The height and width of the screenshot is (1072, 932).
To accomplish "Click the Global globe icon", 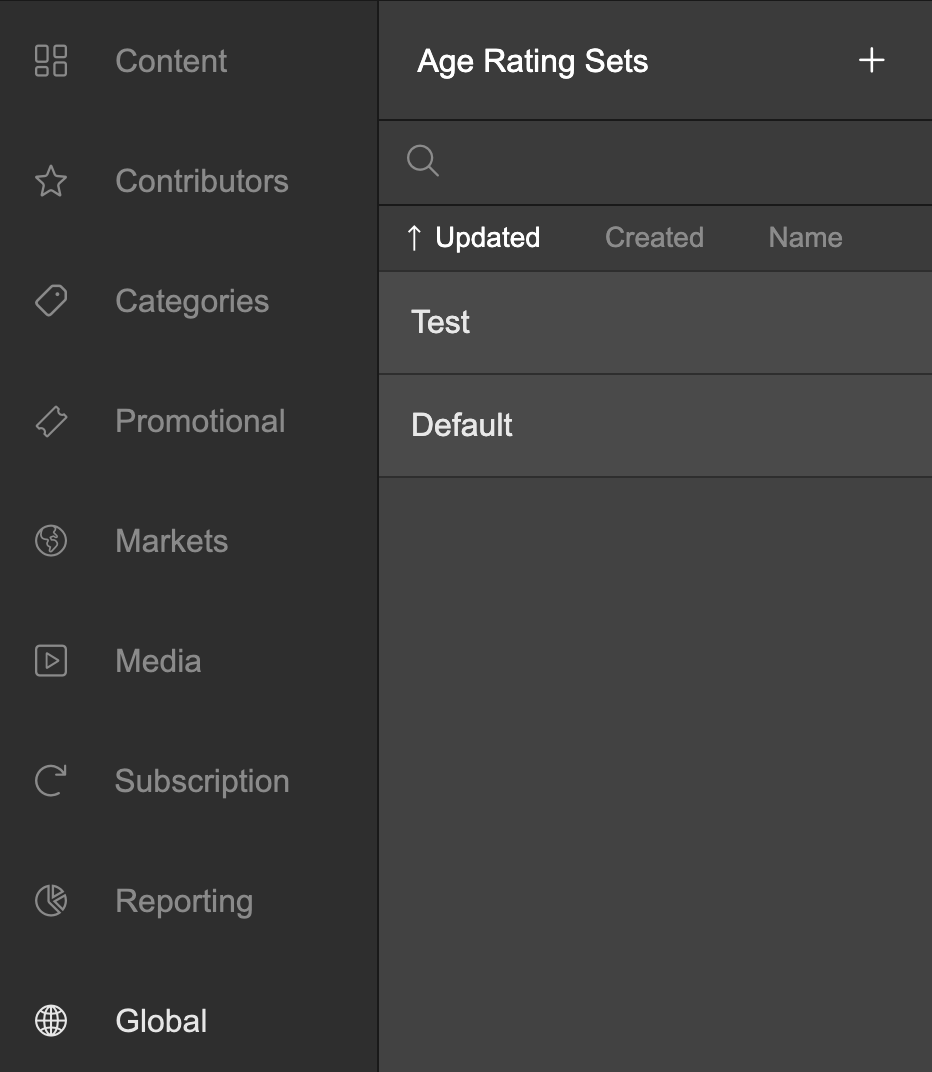I will pos(51,1021).
